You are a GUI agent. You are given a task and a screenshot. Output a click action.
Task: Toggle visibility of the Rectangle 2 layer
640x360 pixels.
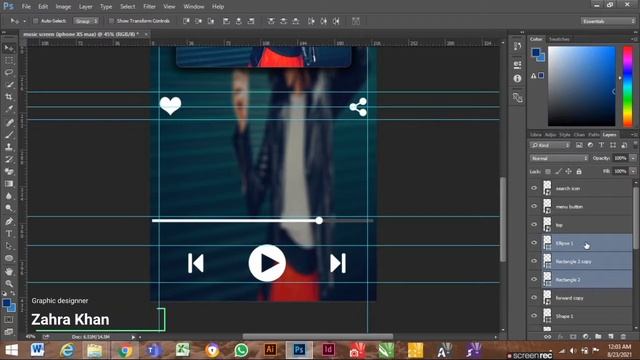click(533, 280)
